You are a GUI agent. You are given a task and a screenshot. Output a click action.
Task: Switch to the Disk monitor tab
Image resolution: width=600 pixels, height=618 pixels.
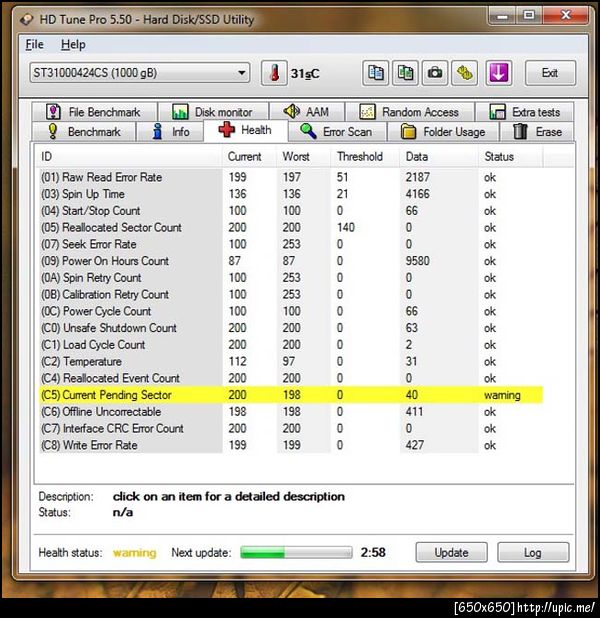coord(213,112)
